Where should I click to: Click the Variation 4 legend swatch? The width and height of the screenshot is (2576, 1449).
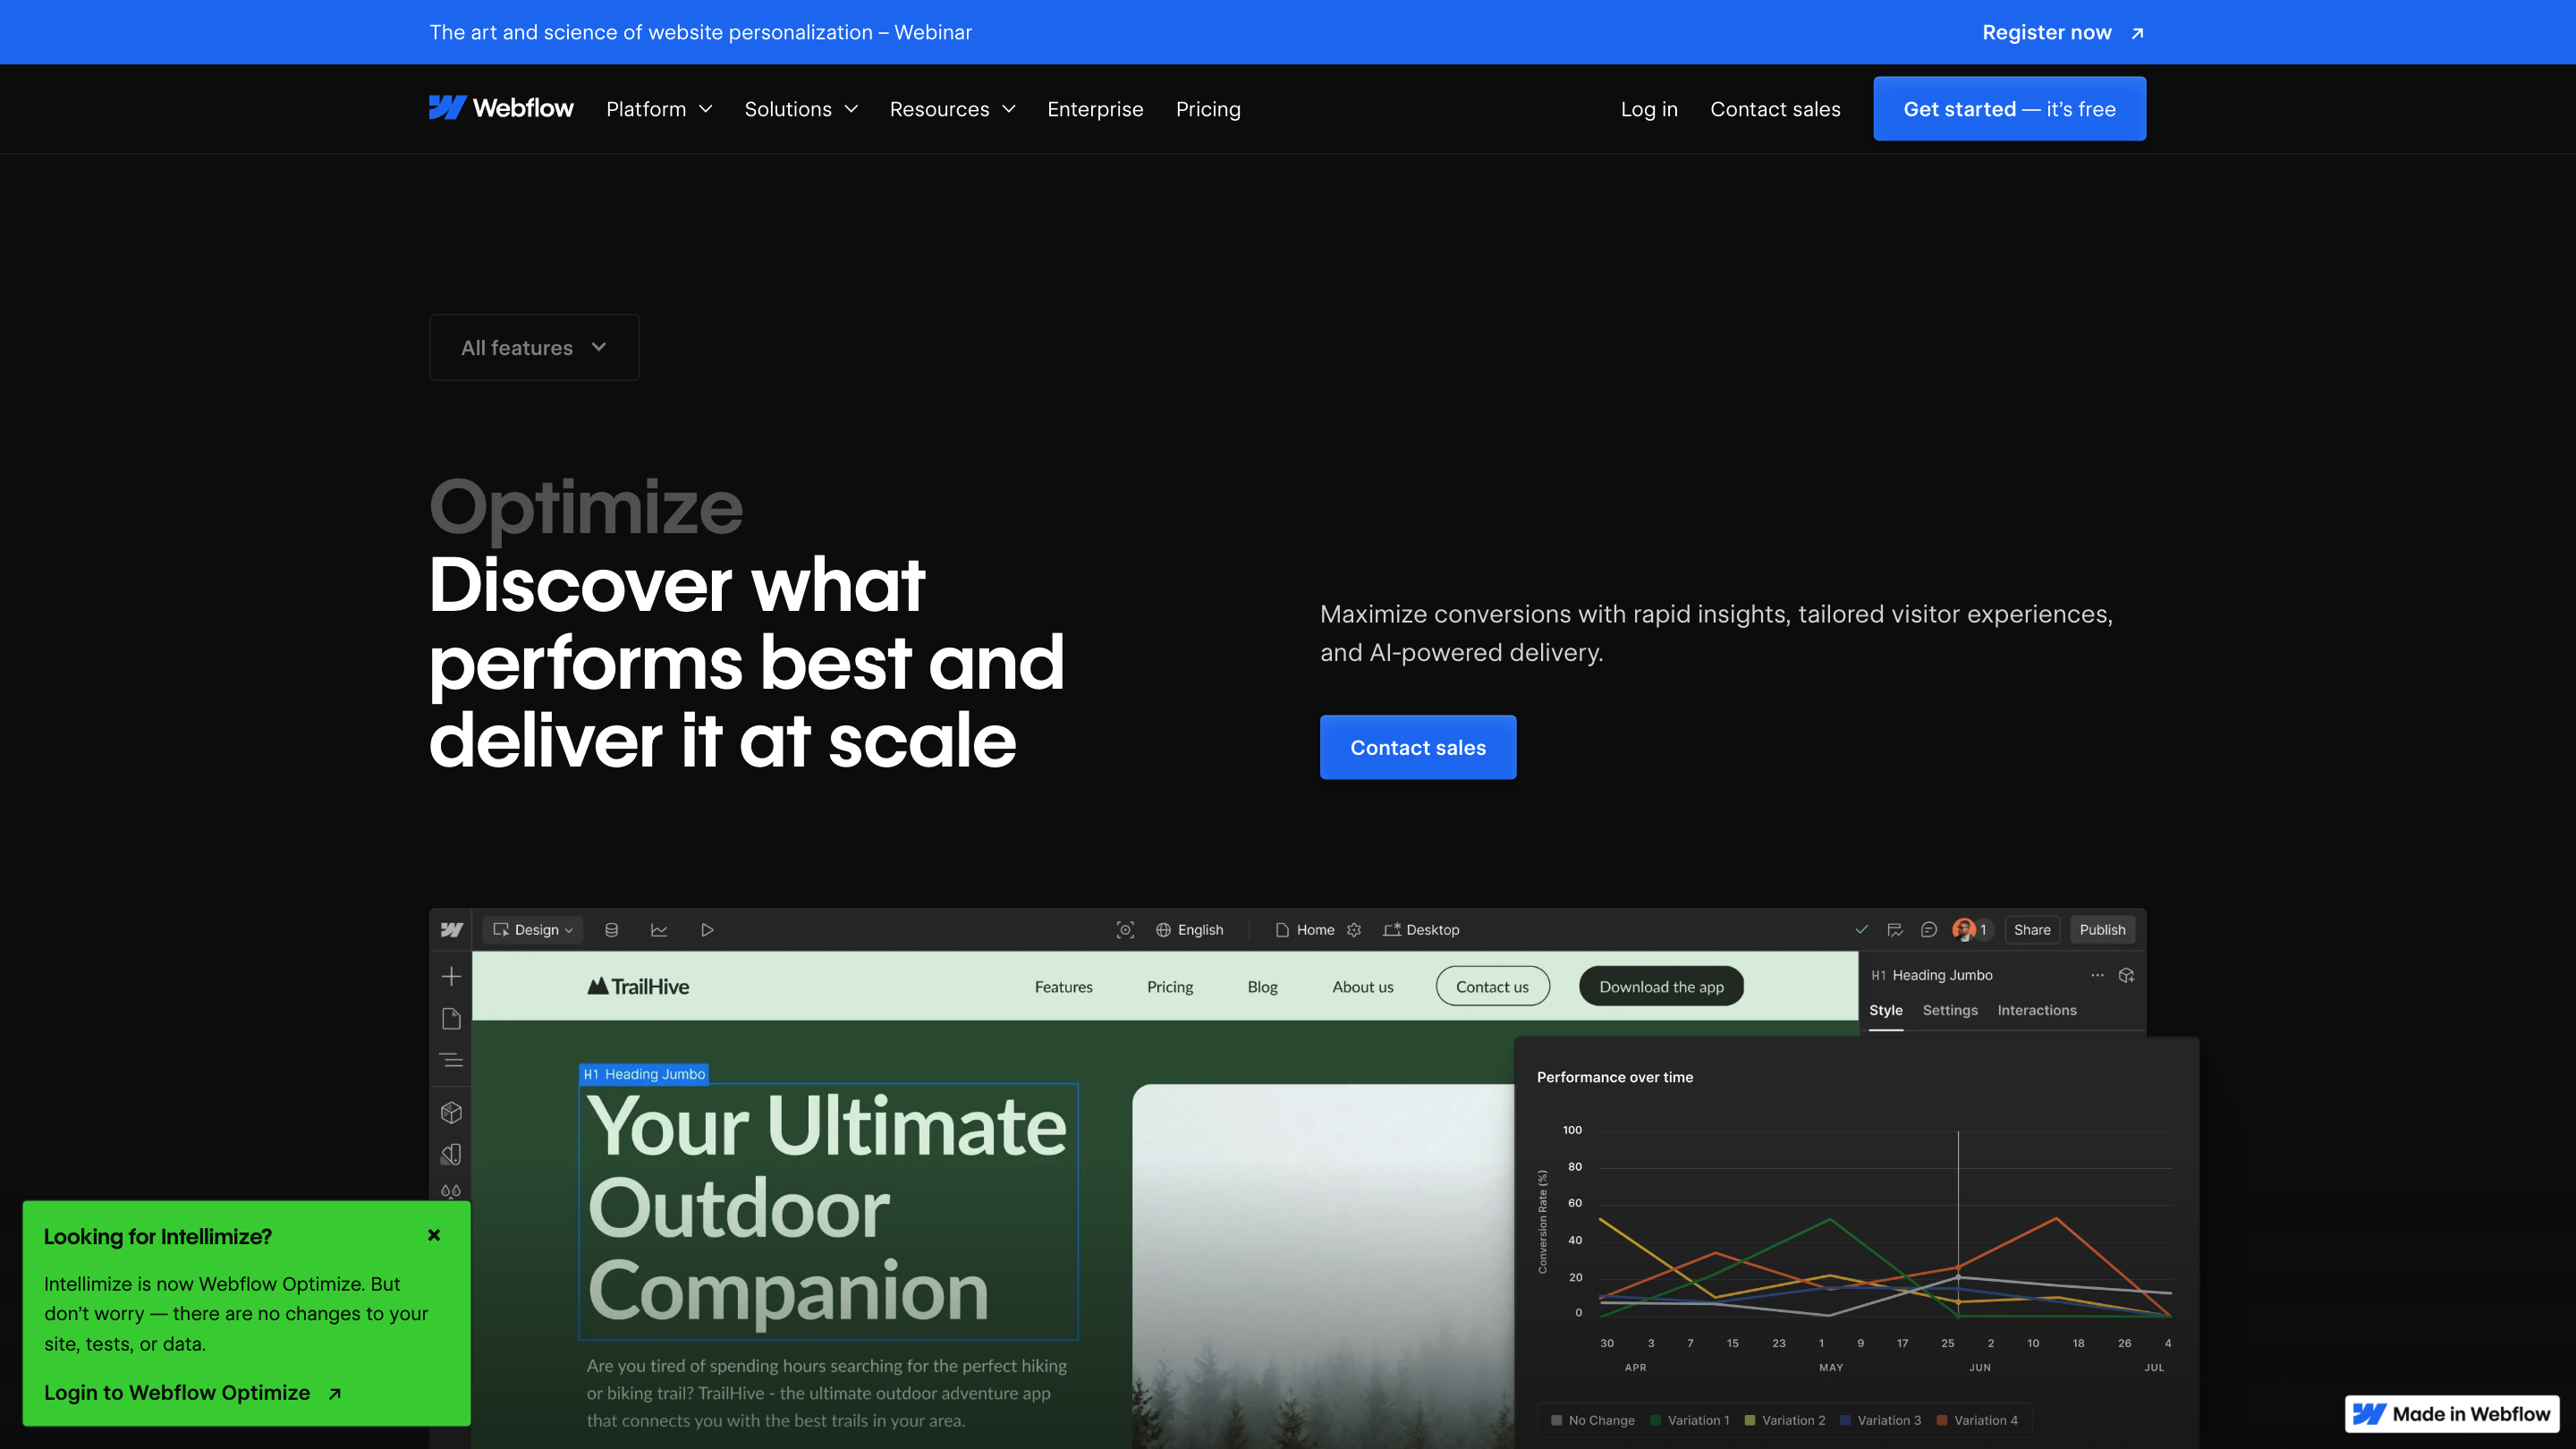[1942, 1420]
